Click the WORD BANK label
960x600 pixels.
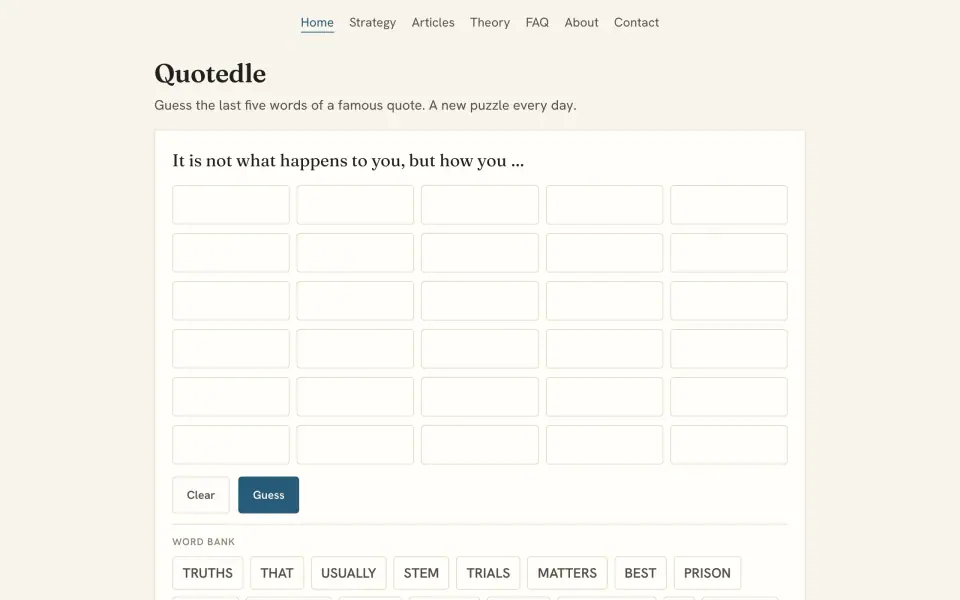(203, 542)
